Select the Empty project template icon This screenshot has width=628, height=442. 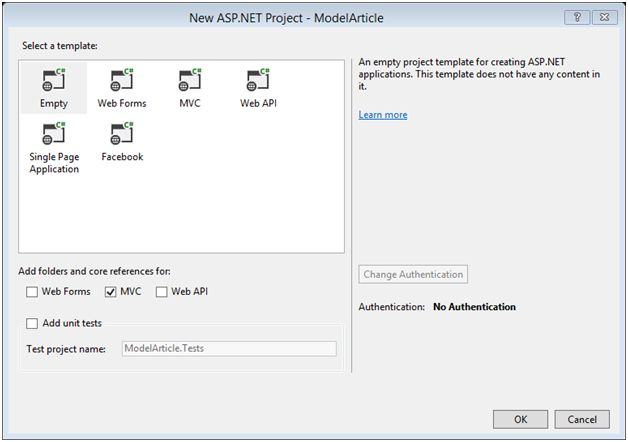(x=54, y=79)
